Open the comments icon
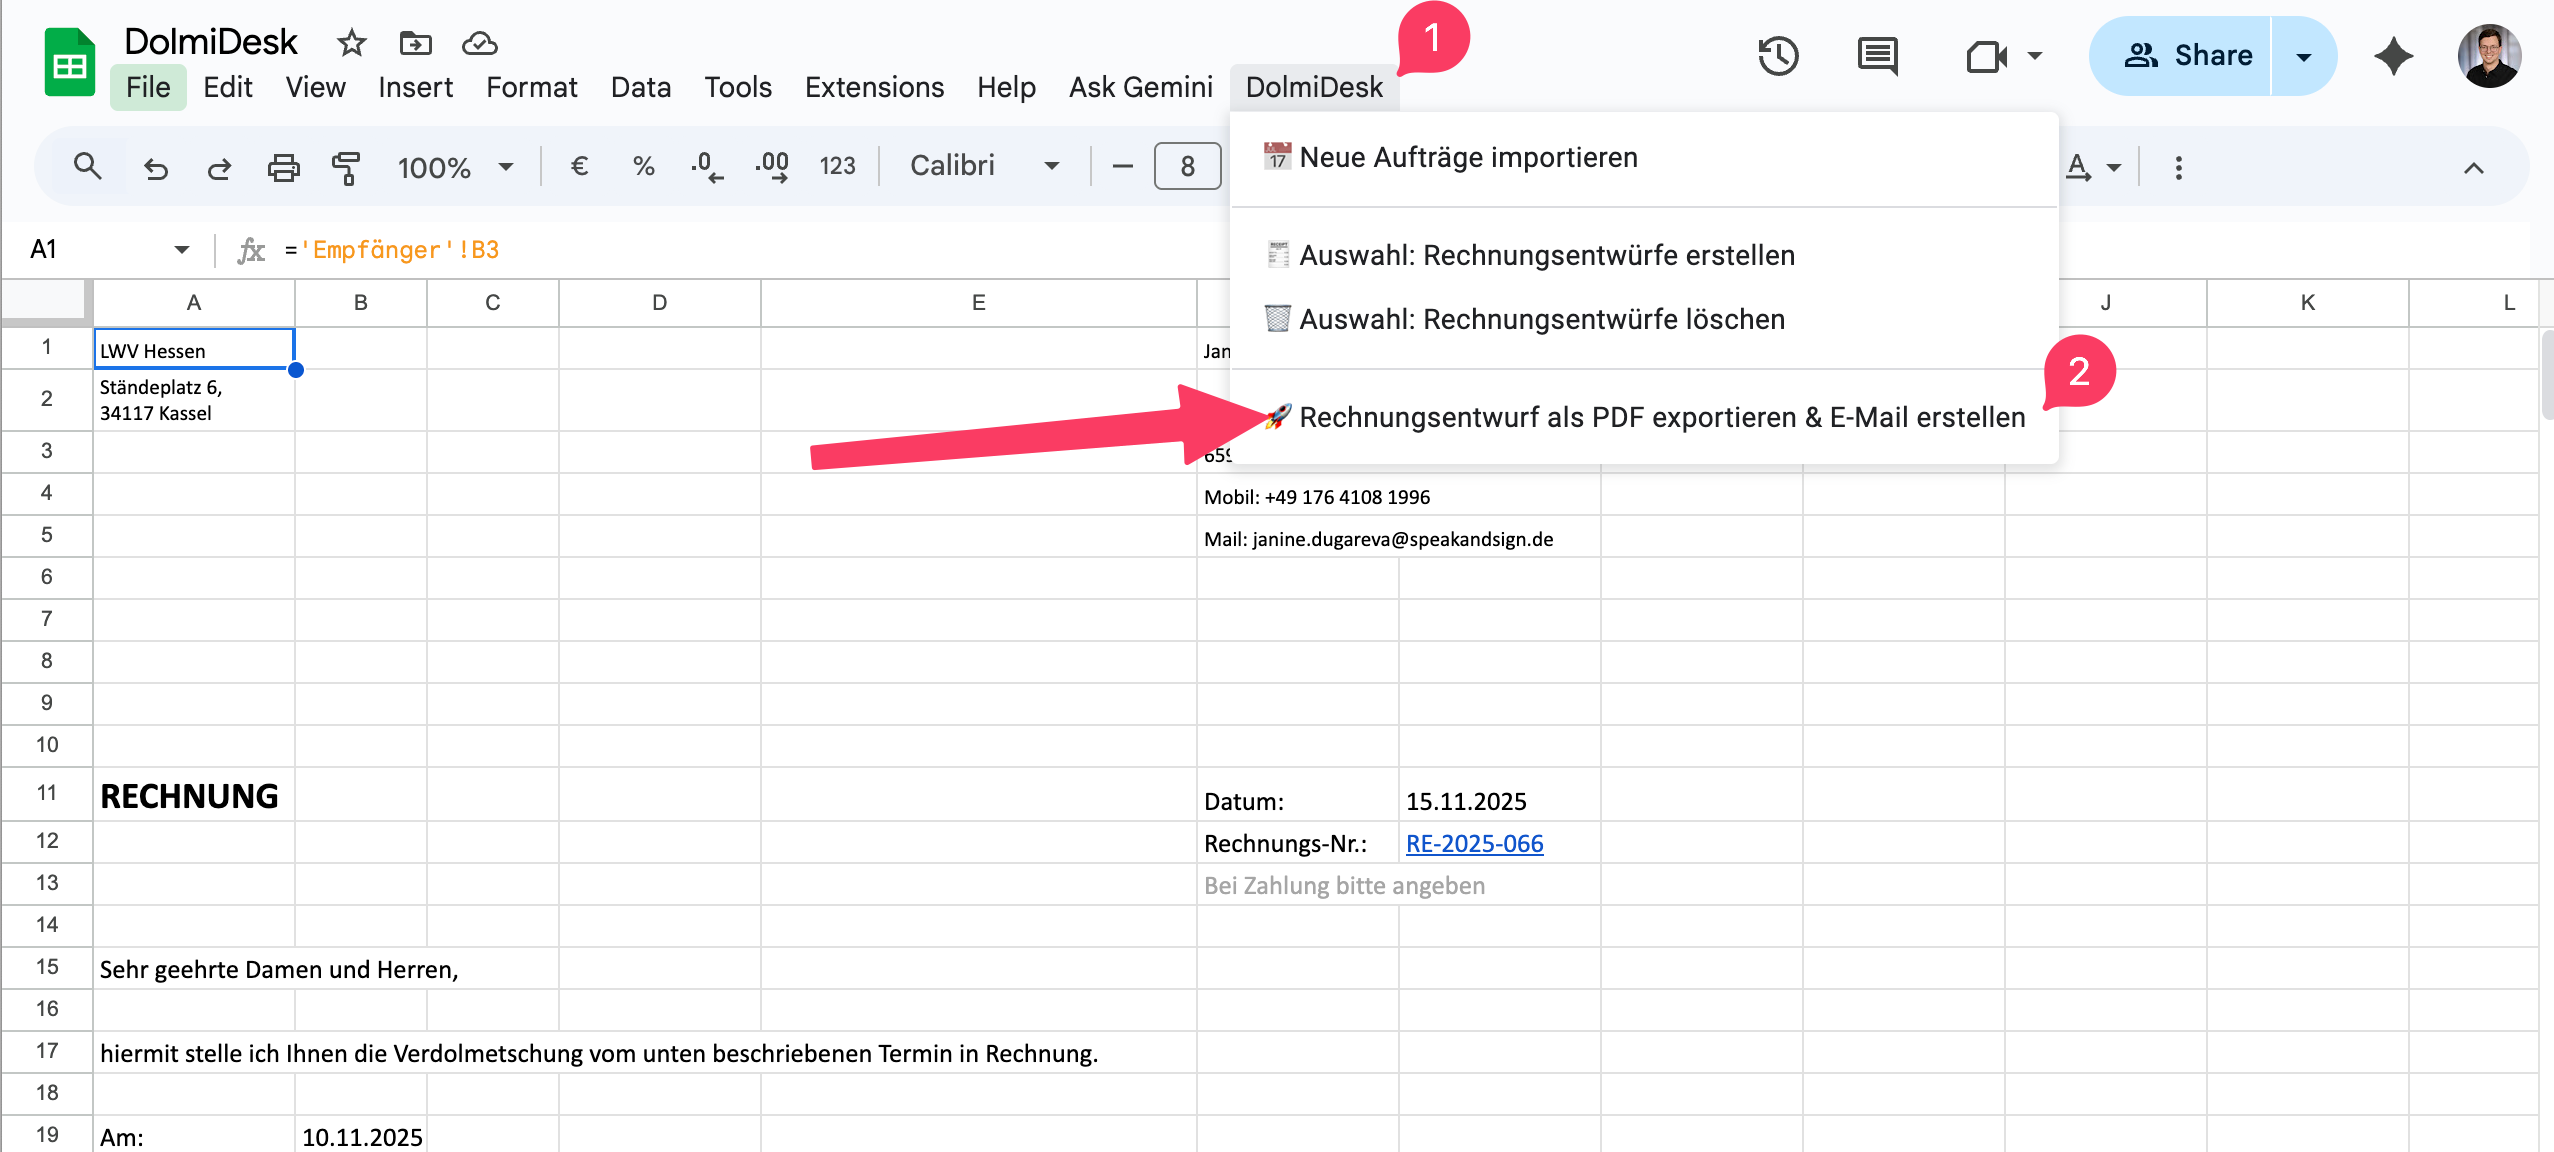Screen dimensions: 2554x1152 coord(1877,56)
